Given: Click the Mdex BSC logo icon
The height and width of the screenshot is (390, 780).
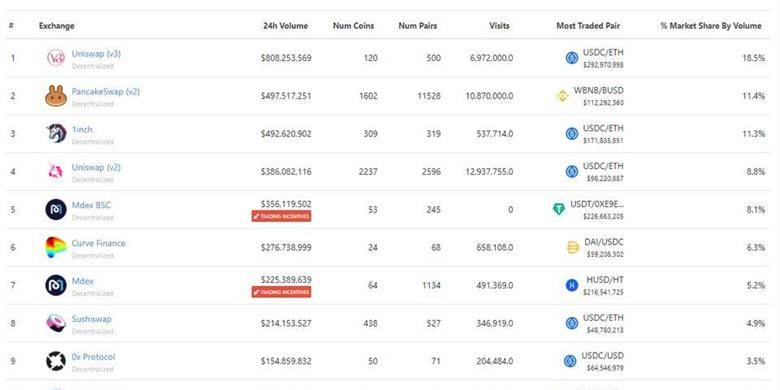Looking at the screenshot, I should [x=56, y=209].
